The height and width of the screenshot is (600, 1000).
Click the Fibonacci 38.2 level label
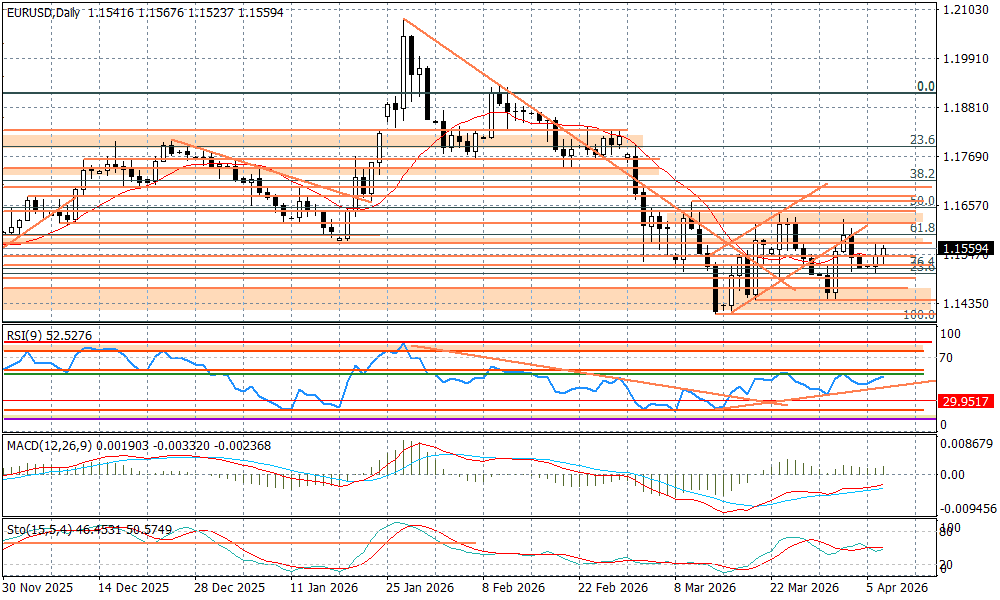coord(924,173)
